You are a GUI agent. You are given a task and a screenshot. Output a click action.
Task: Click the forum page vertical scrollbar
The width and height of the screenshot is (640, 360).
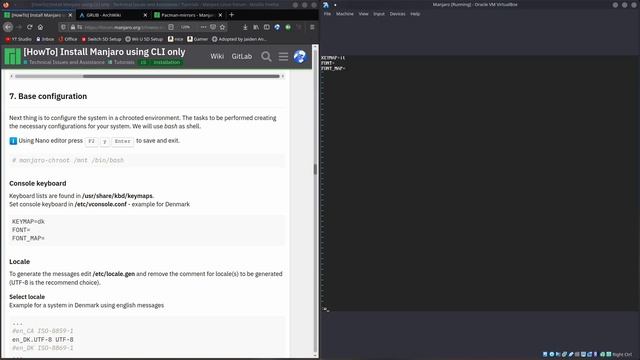pos(315,202)
